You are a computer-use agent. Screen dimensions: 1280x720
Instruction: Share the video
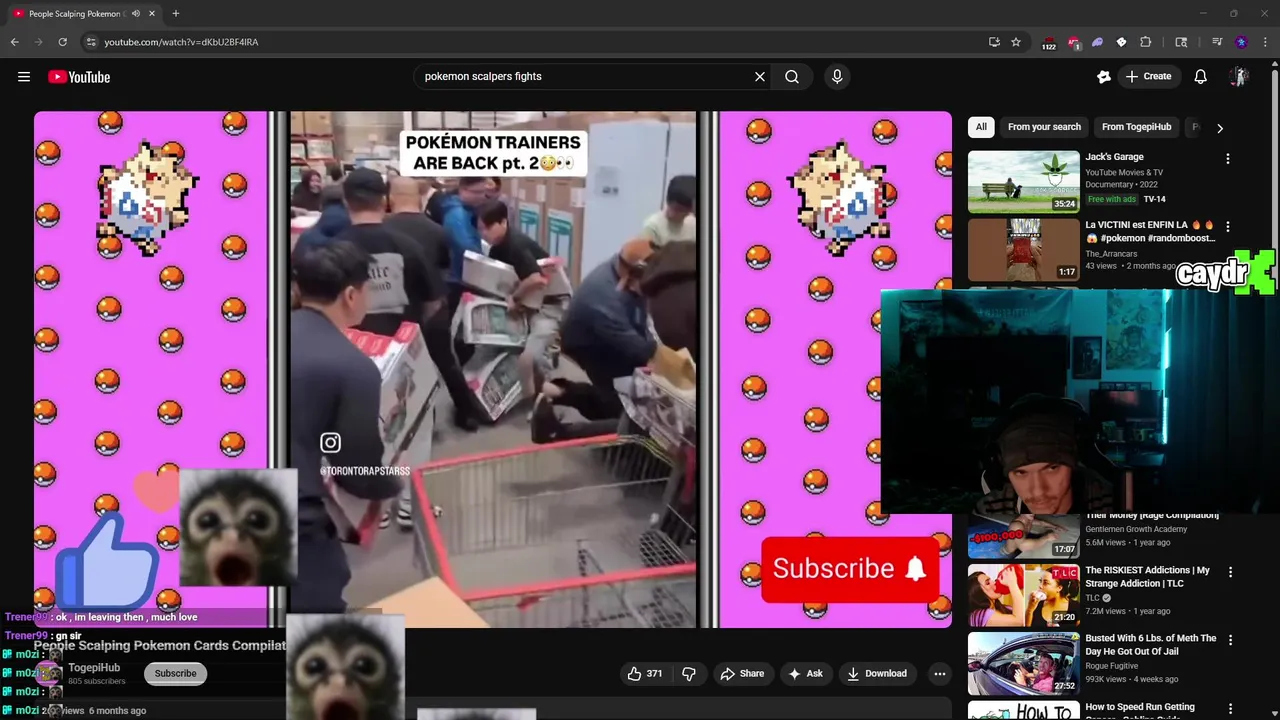[742, 674]
